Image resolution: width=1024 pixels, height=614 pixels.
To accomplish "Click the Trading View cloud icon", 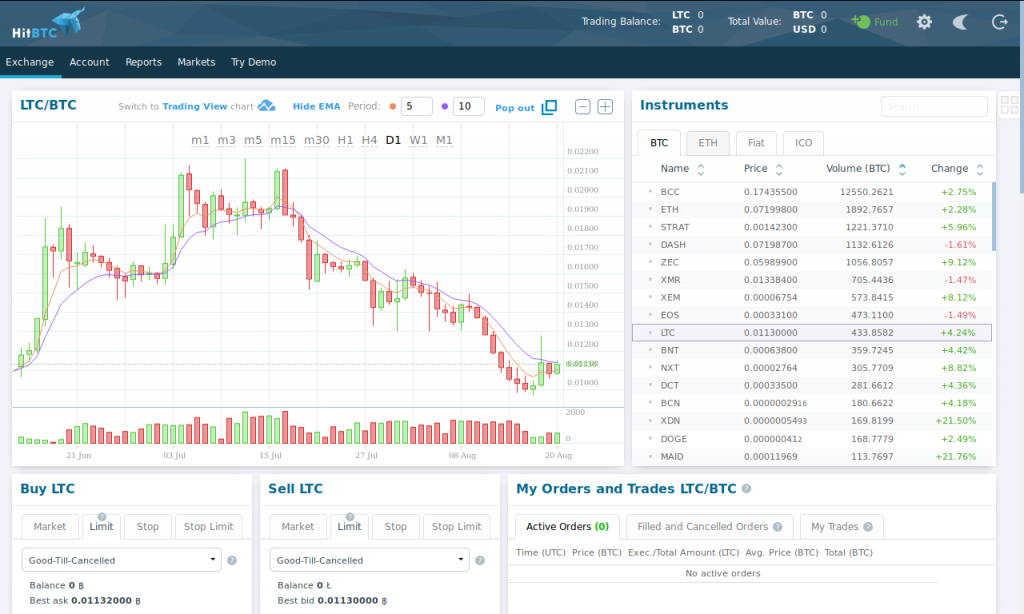I will point(266,106).
